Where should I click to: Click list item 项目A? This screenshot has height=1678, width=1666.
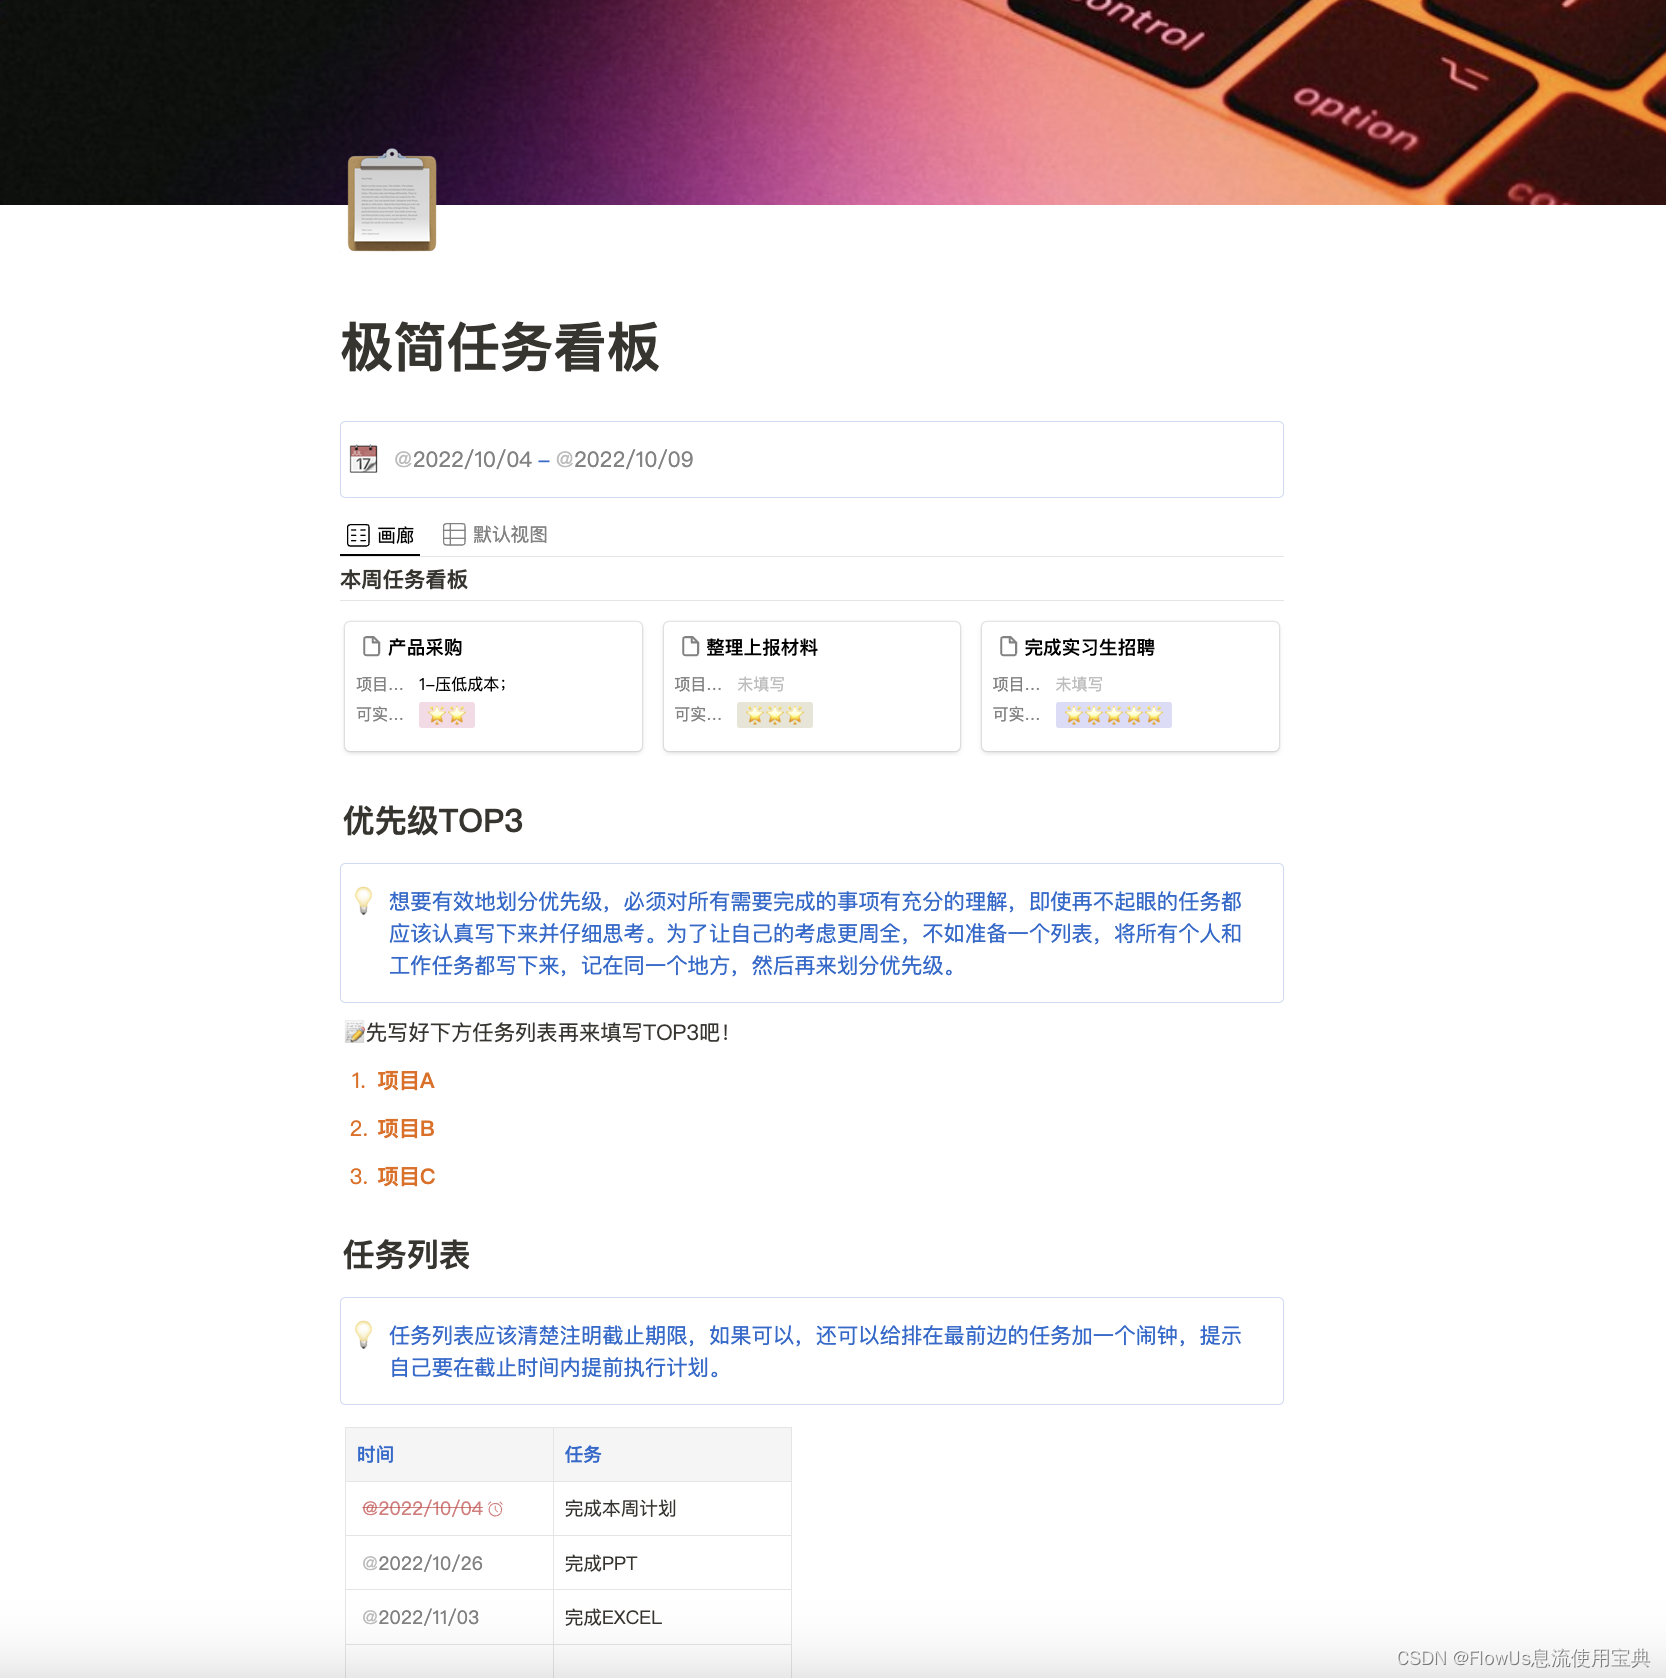tap(405, 1081)
